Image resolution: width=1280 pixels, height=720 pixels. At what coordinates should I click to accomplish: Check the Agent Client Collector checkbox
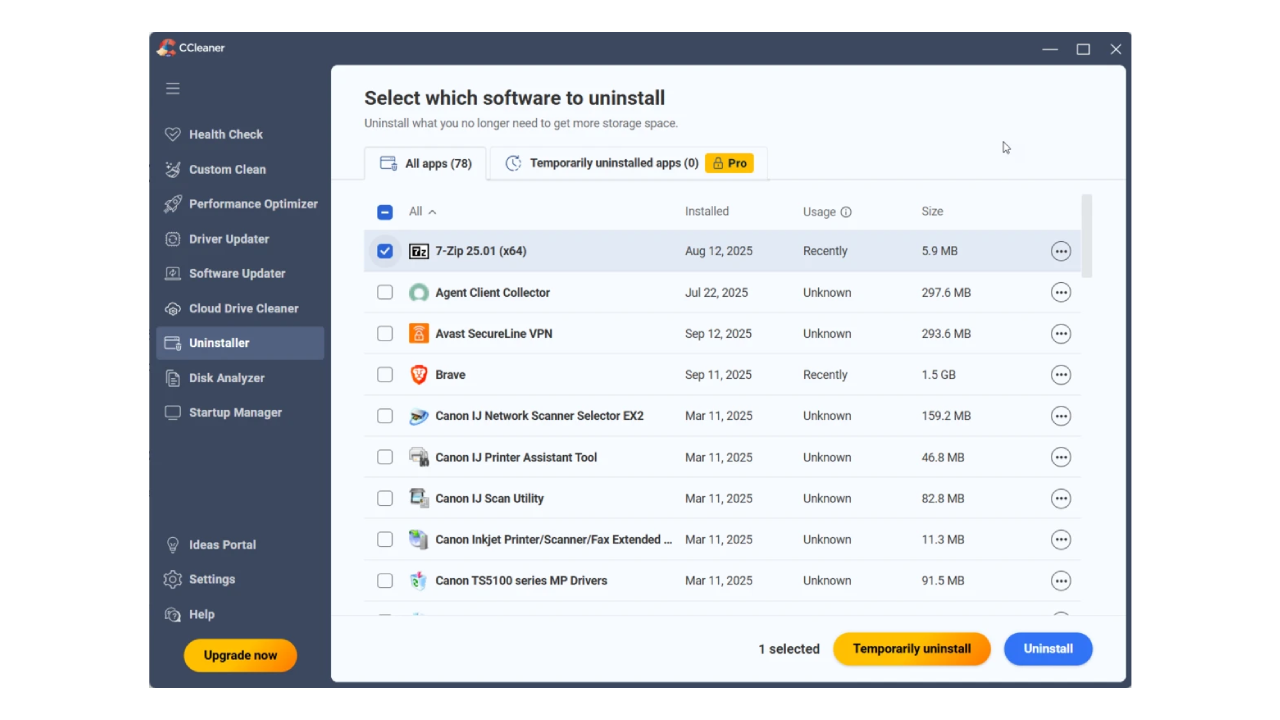385,292
